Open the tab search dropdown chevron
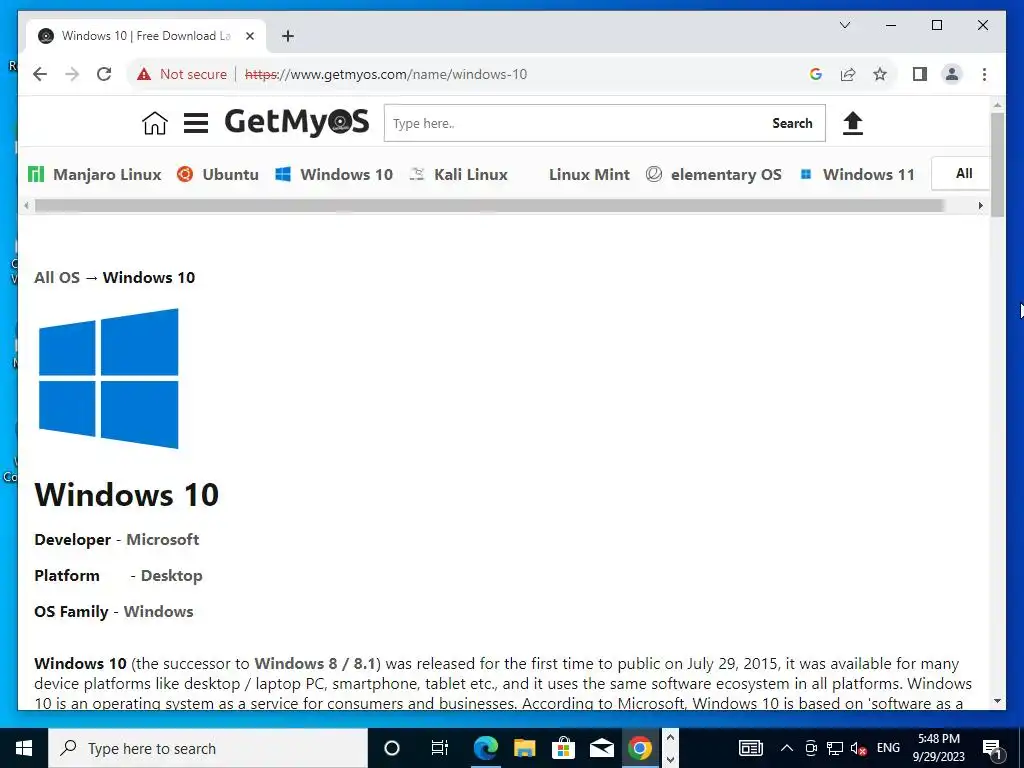The image size is (1024, 768). (x=844, y=25)
